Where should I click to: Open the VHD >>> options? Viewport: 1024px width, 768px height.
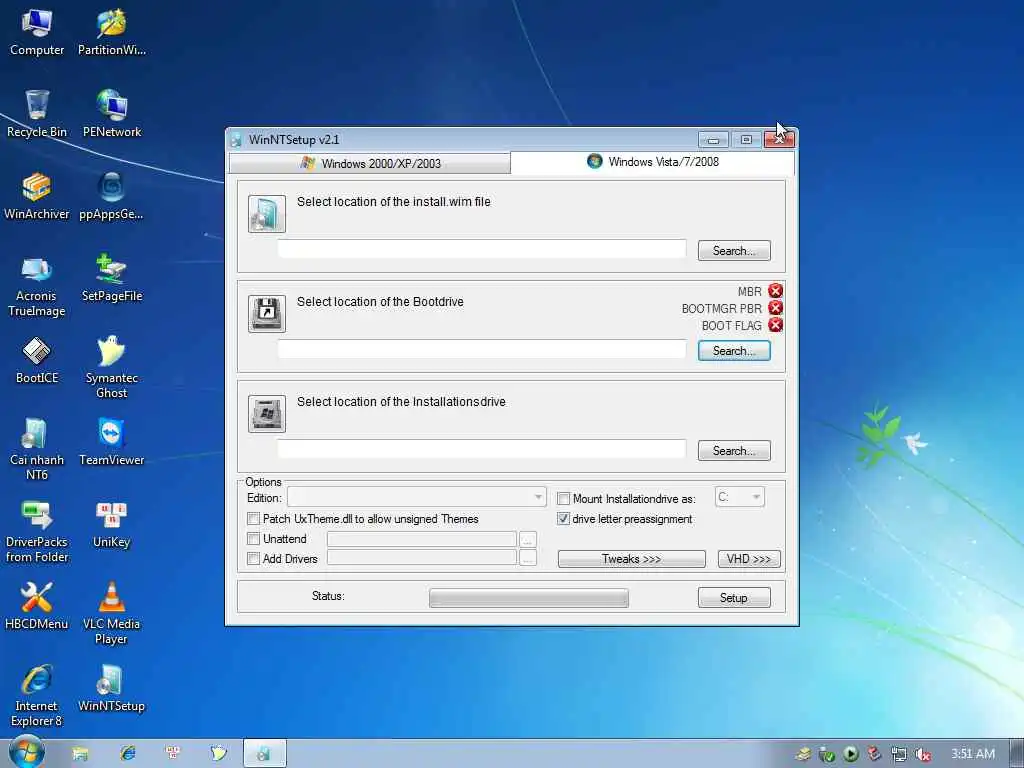point(749,559)
